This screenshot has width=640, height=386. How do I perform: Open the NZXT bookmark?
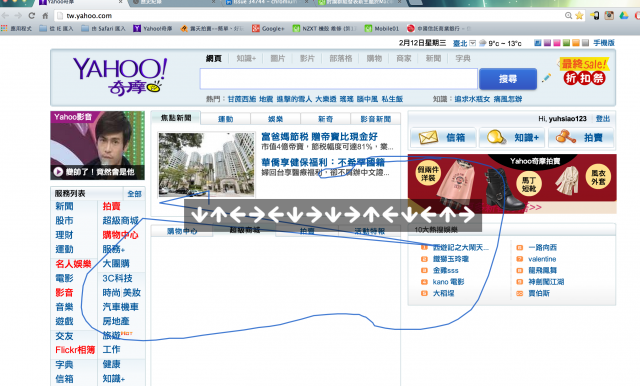(324, 28)
